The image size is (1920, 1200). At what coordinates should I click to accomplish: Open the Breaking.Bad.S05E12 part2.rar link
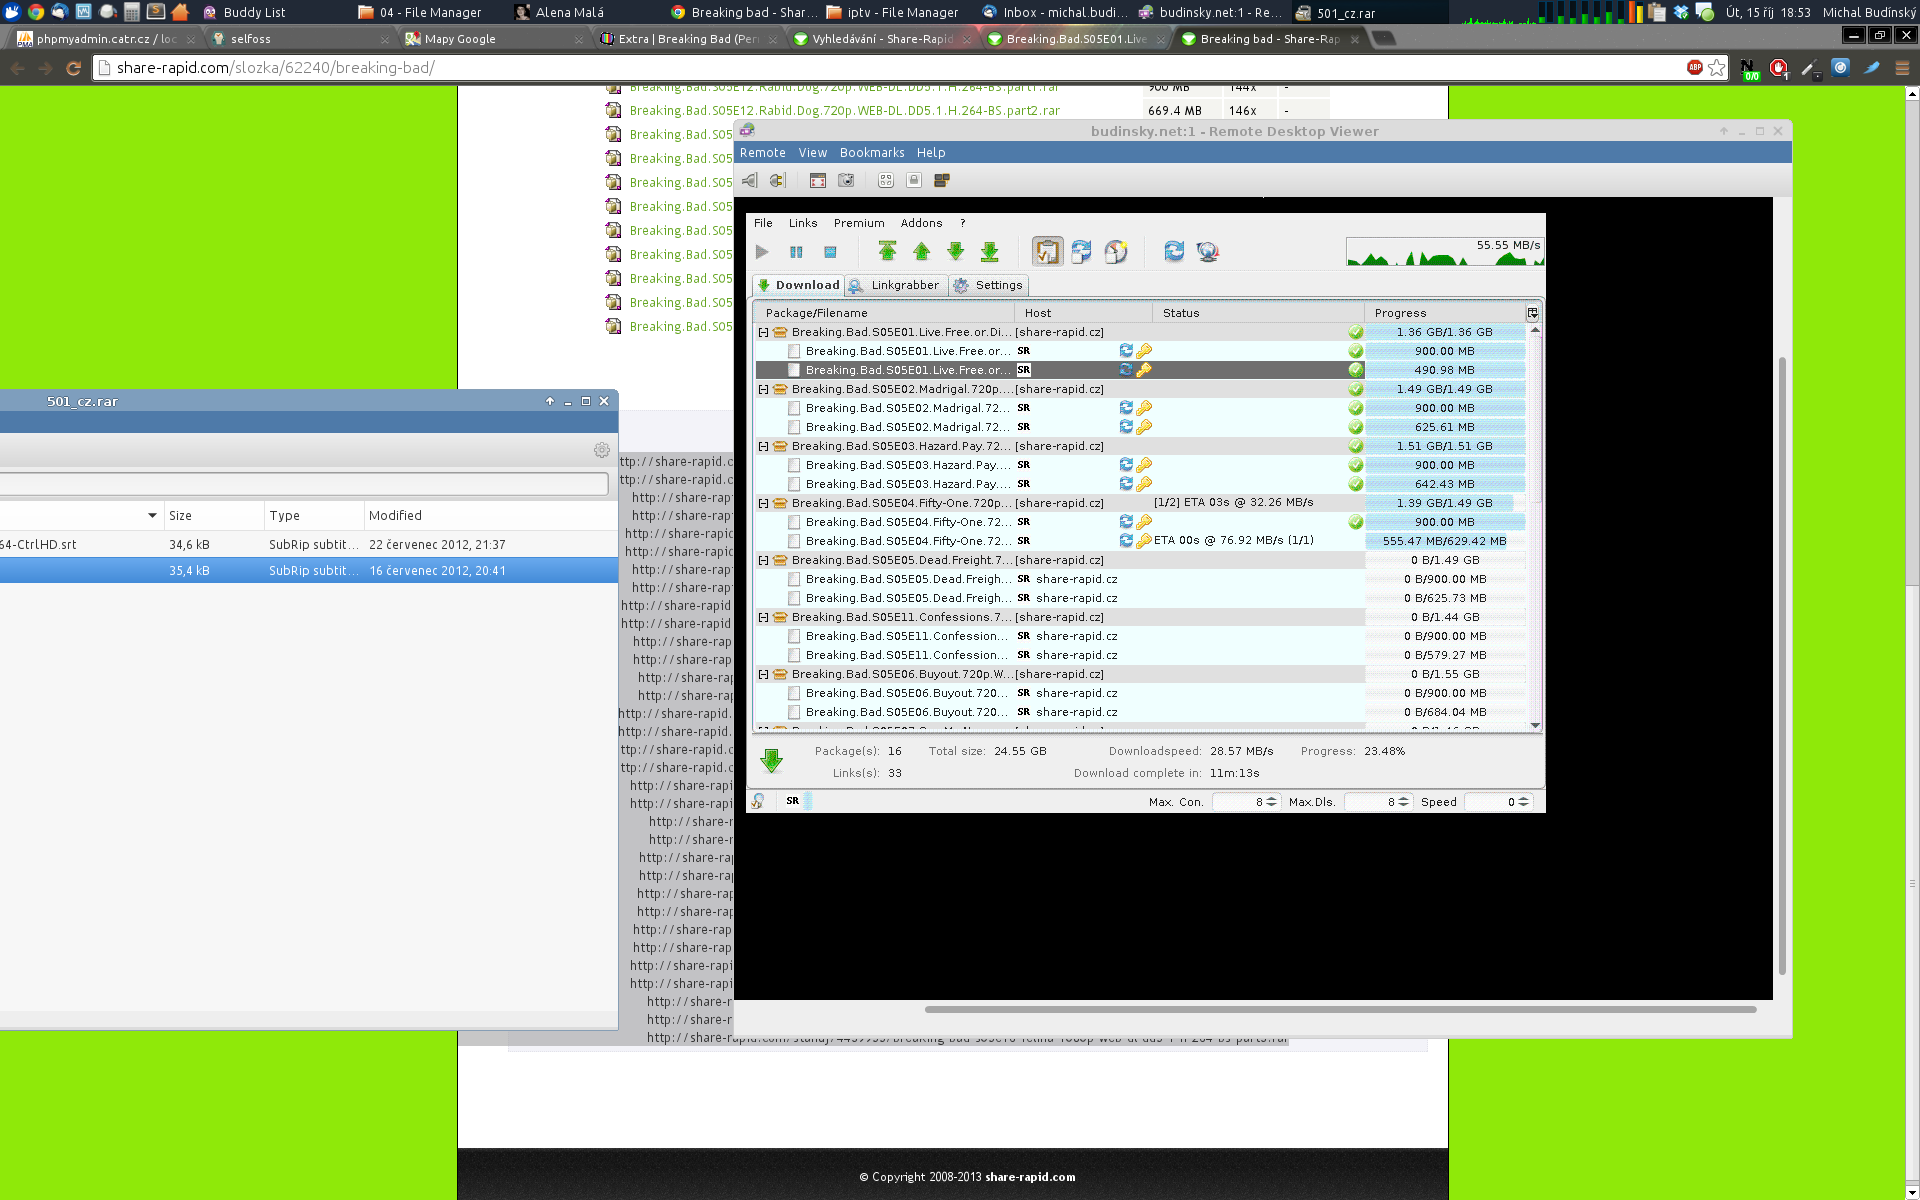845,111
